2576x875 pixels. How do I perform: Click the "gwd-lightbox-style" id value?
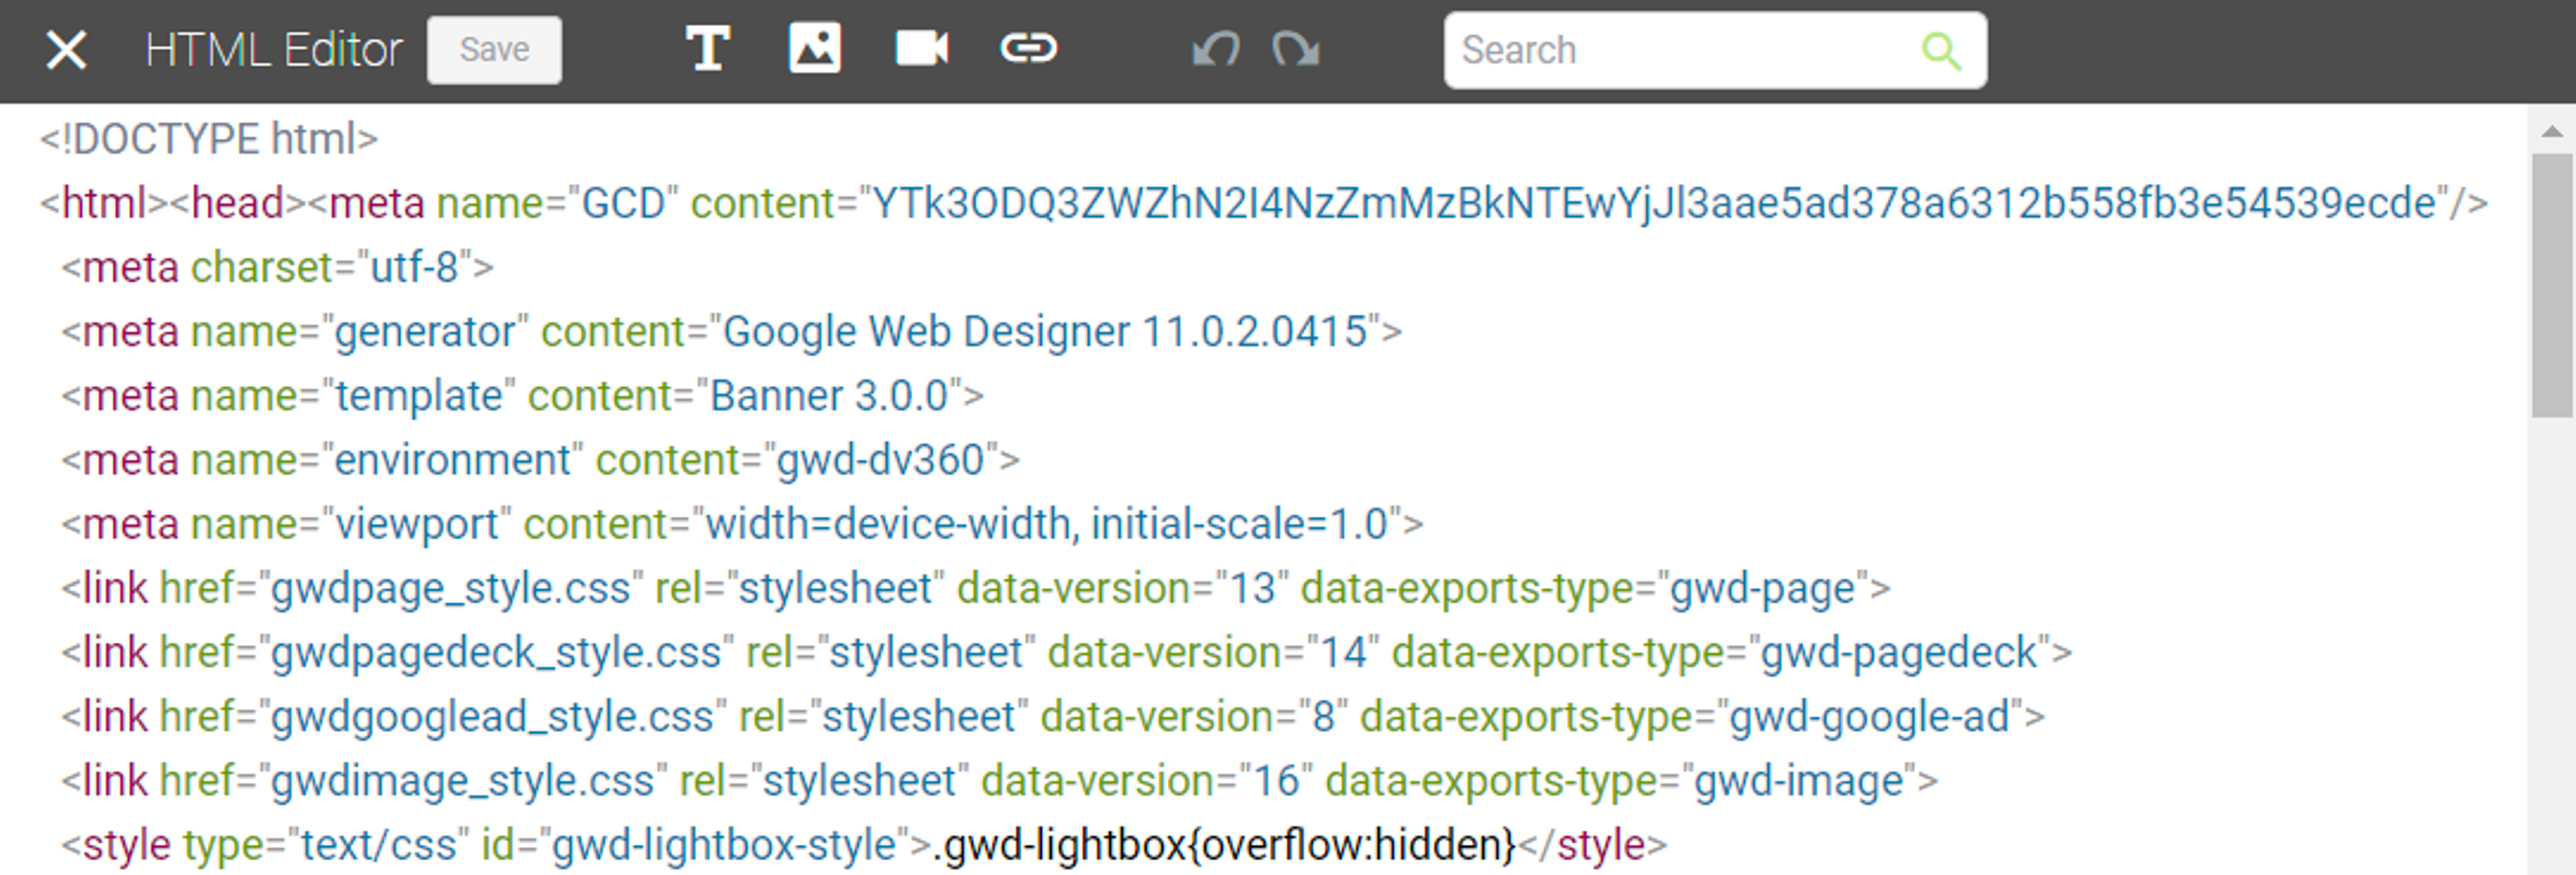725,845
